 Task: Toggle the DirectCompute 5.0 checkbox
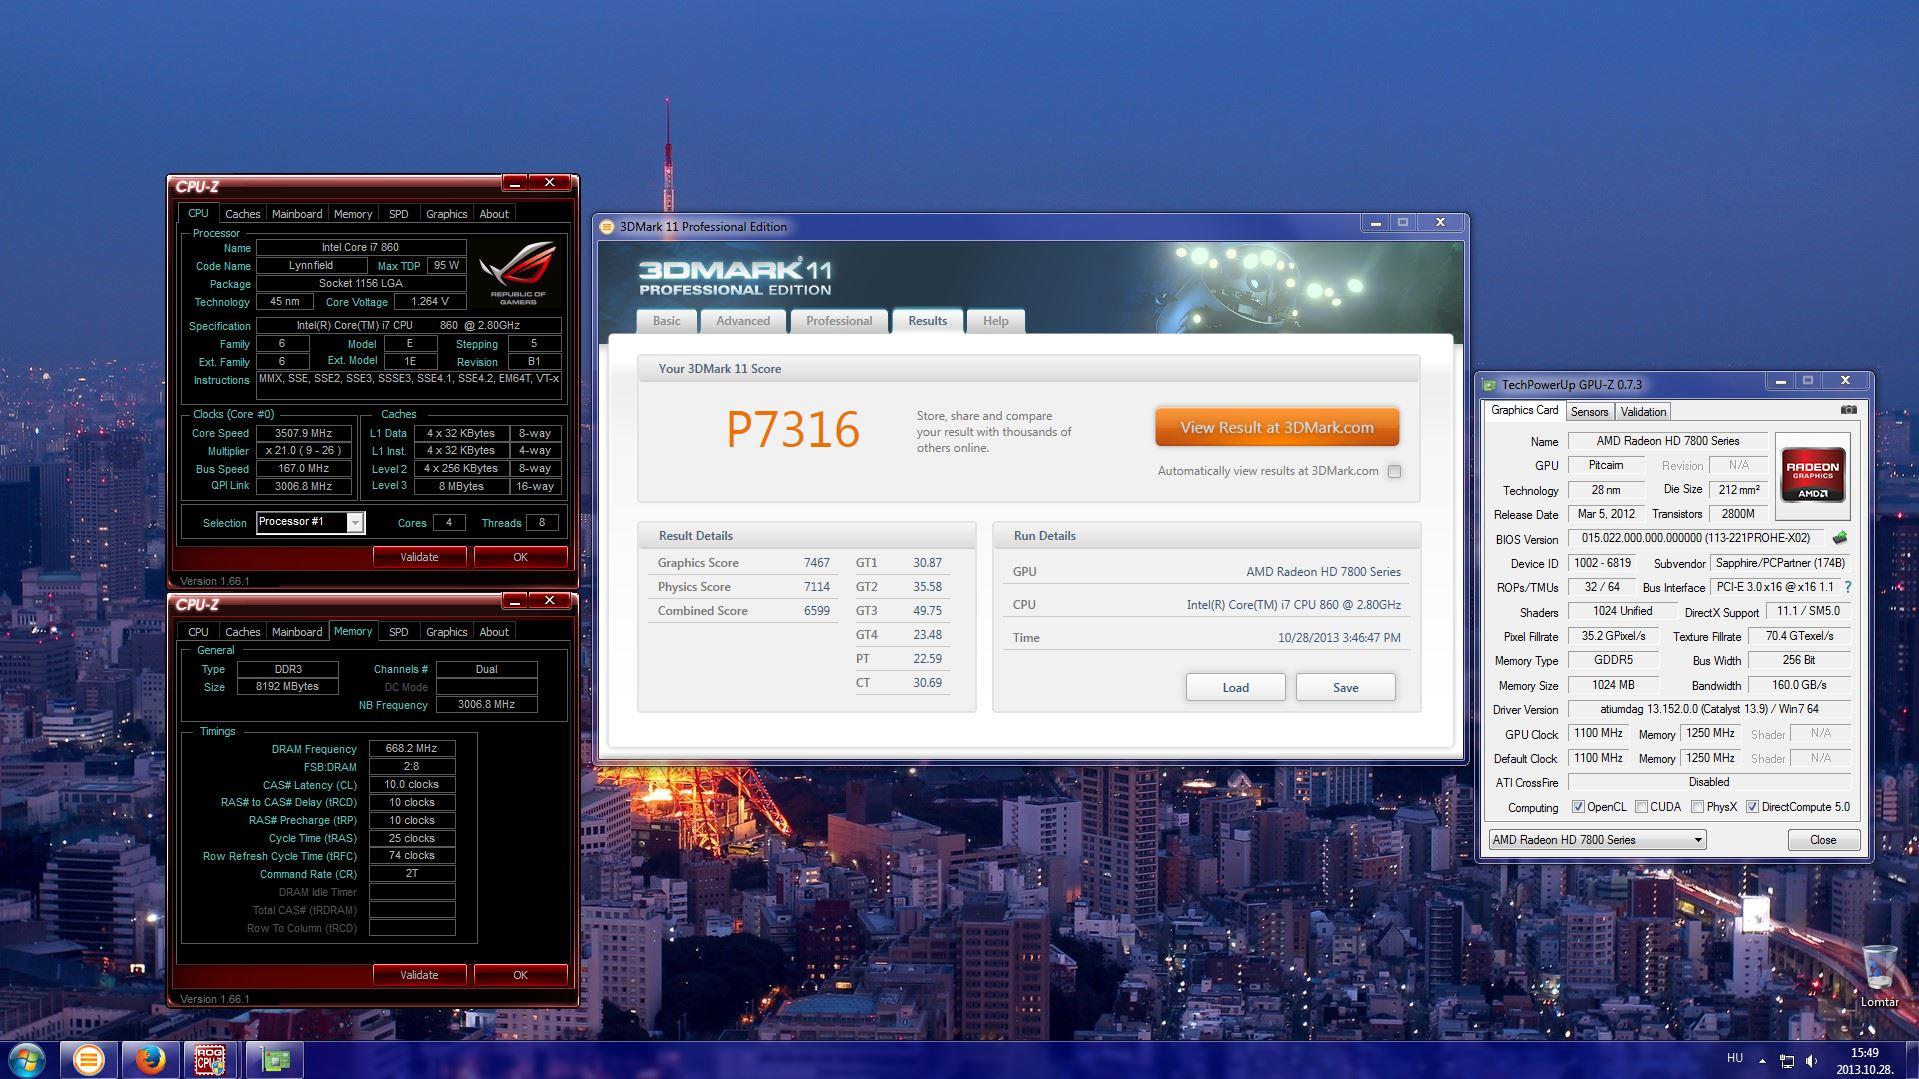pos(1752,807)
